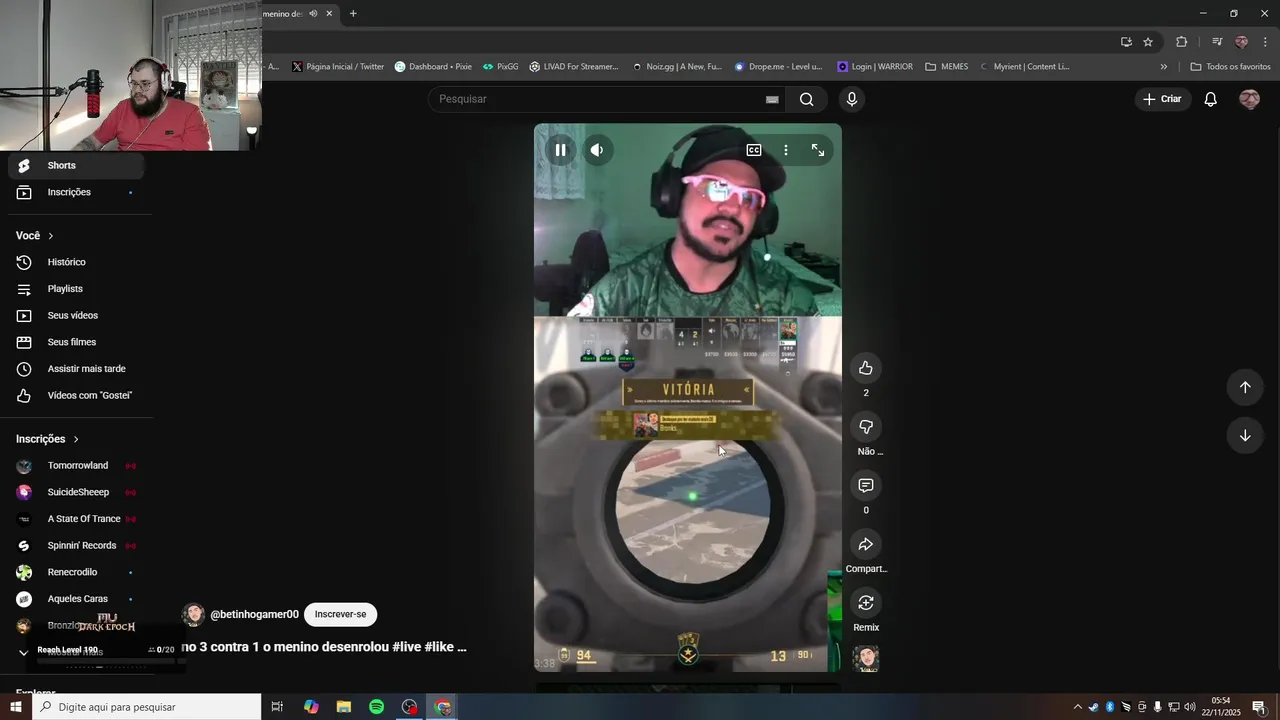Image resolution: width=1280 pixels, height=720 pixels.
Task: Open the Tomorrowland channel subscription
Action: (x=78, y=466)
